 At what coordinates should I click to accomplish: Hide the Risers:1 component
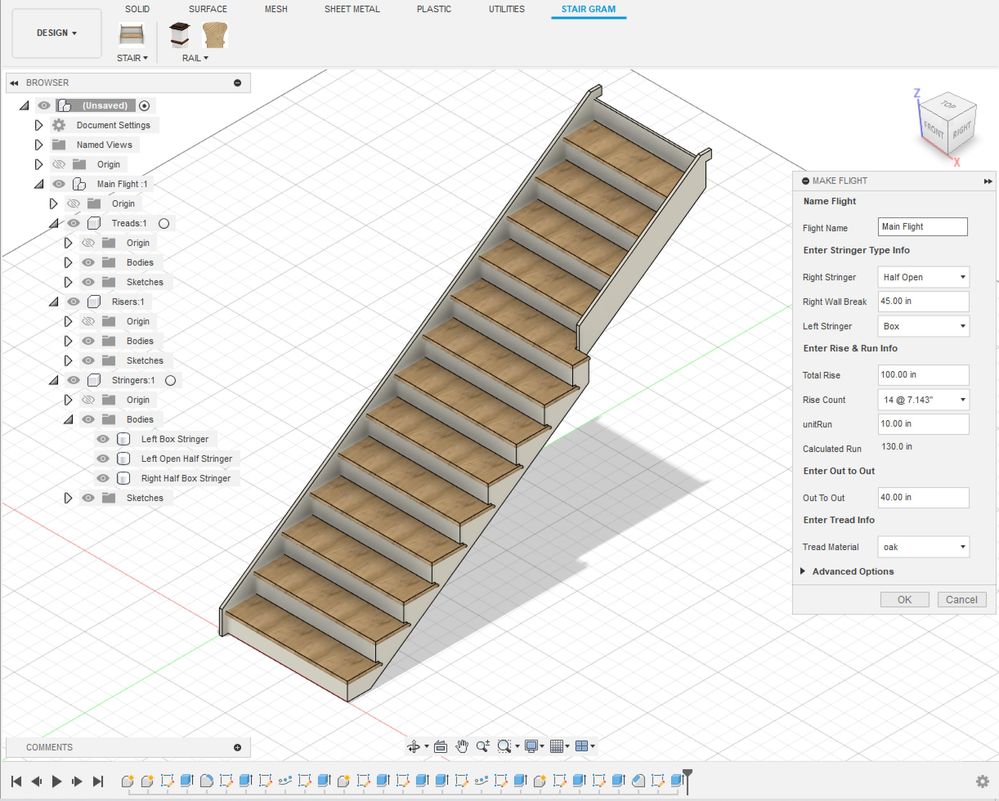click(73, 301)
